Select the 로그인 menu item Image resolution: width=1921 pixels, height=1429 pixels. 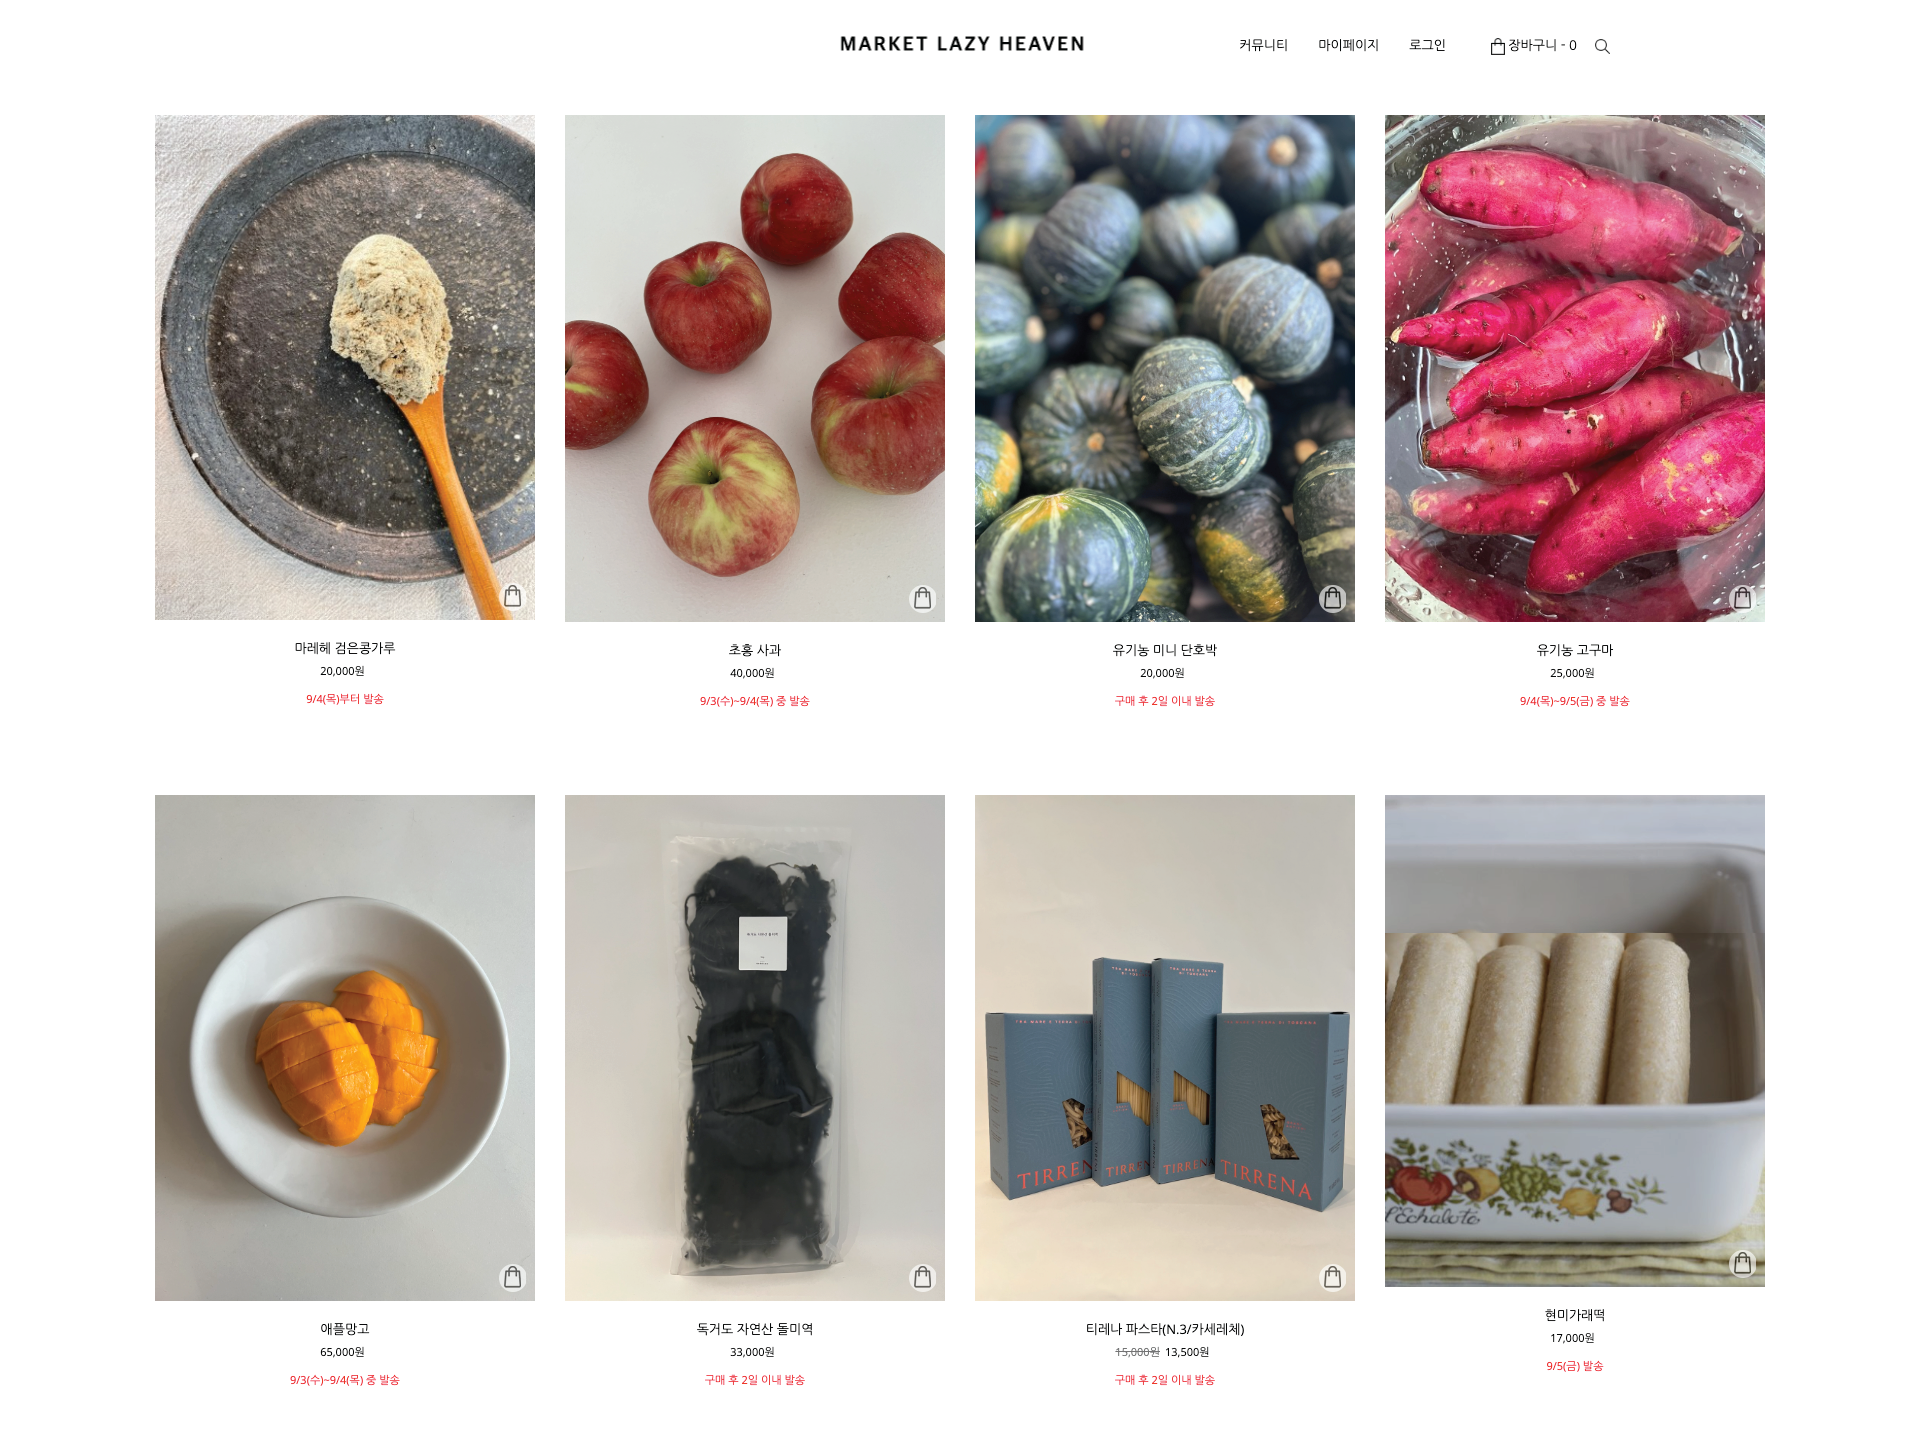[1427, 45]
